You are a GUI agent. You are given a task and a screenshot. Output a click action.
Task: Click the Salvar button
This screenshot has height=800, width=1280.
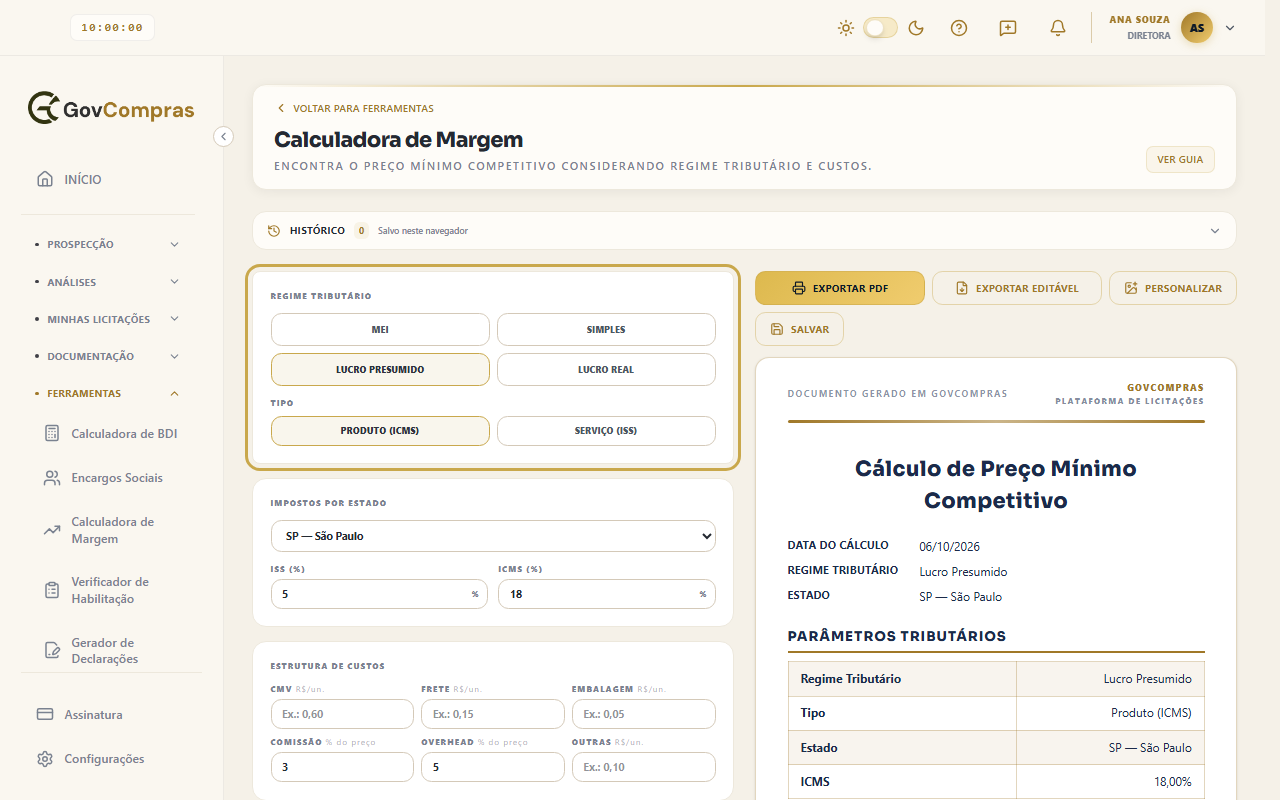(x=799, y=329)
